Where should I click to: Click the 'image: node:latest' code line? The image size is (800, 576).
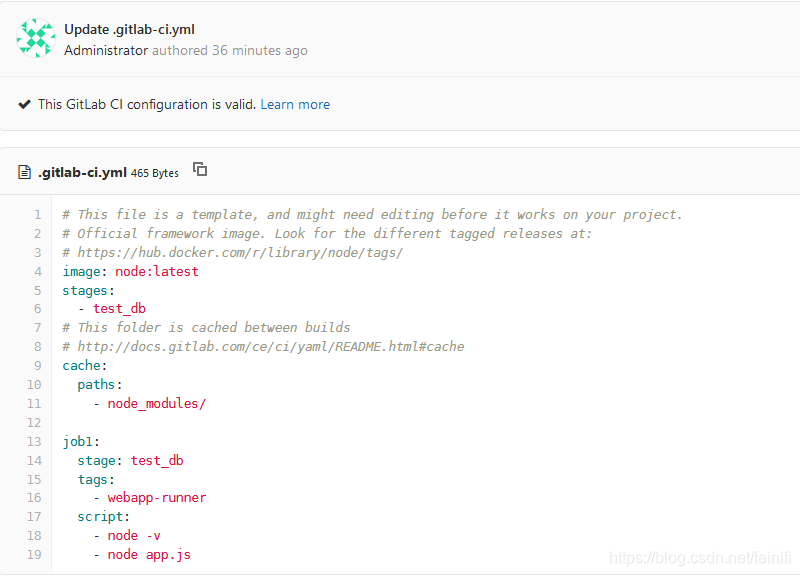131,271
